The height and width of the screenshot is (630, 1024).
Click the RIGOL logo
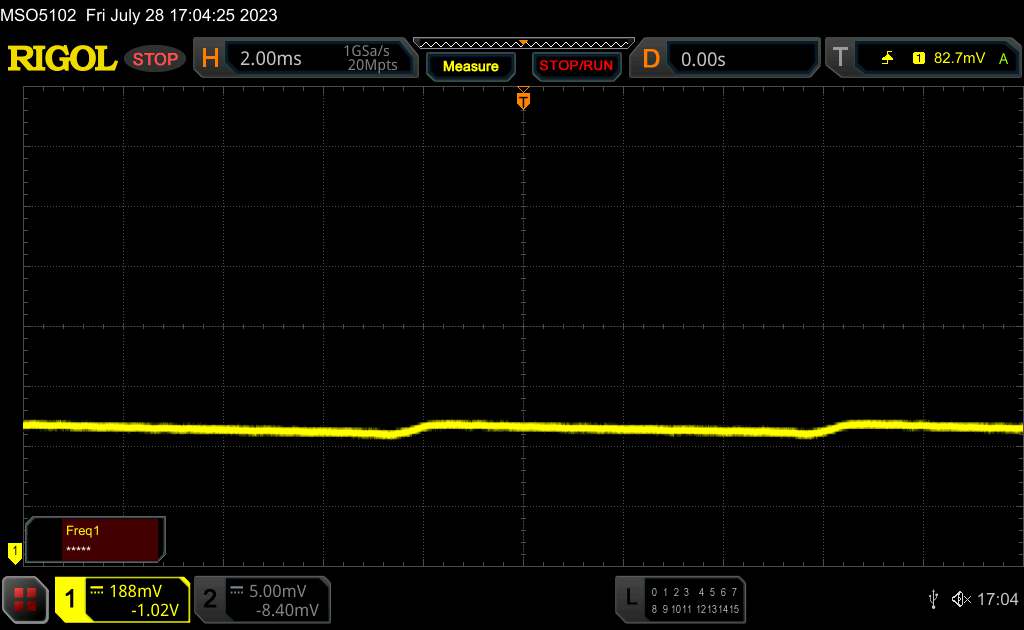(x=62, y=59)
